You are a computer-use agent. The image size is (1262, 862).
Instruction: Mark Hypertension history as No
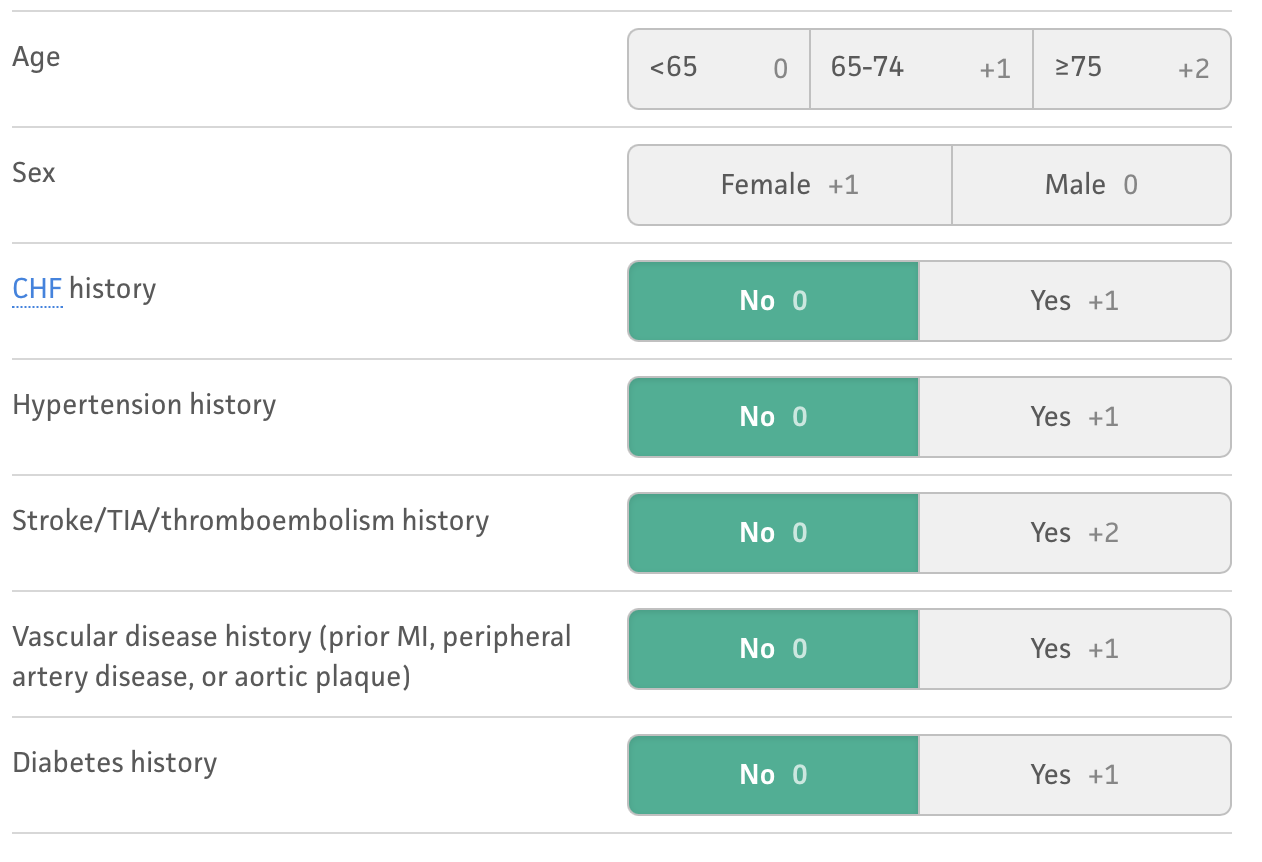coord(773,417)
